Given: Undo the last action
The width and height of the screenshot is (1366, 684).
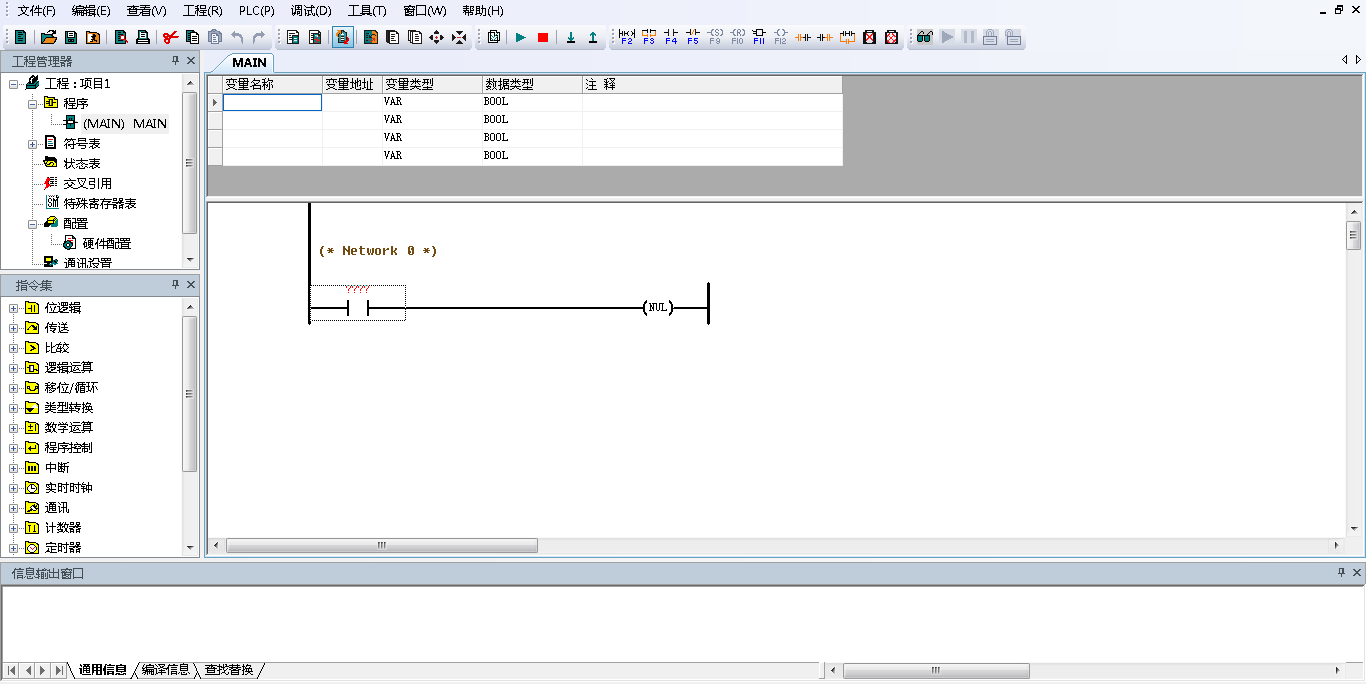Looking at the screenshot, I should (x=237, y=37).
